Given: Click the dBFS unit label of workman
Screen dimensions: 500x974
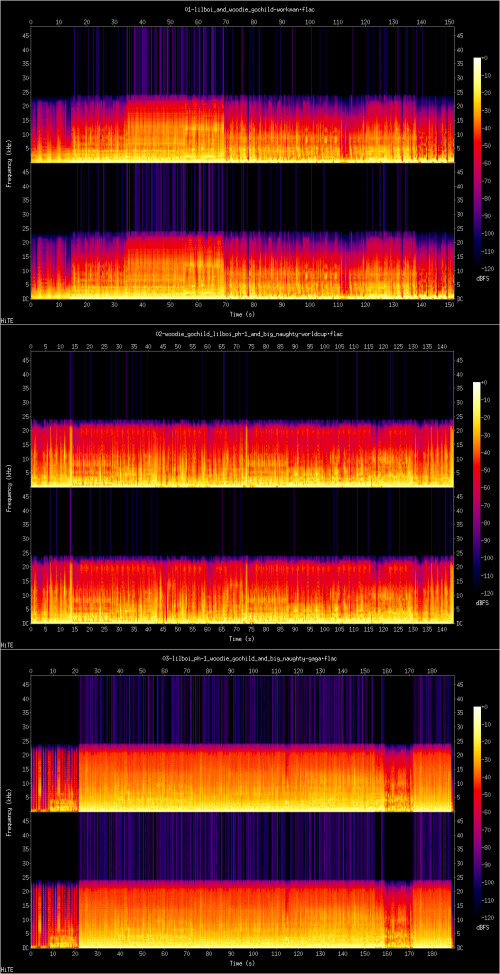Looking at the screenshot, I should [x=483, y=278].
